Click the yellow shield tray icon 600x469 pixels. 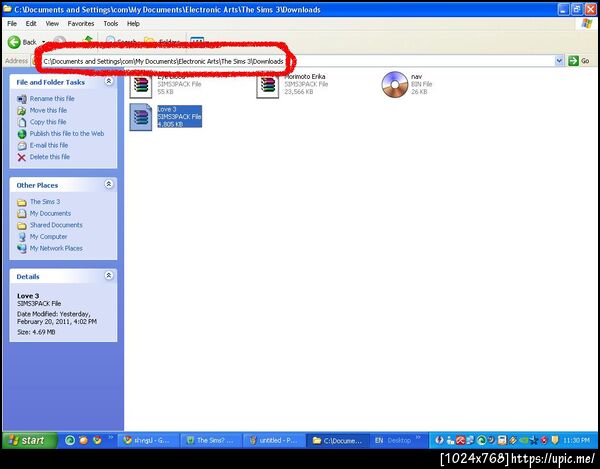point(555,440)
